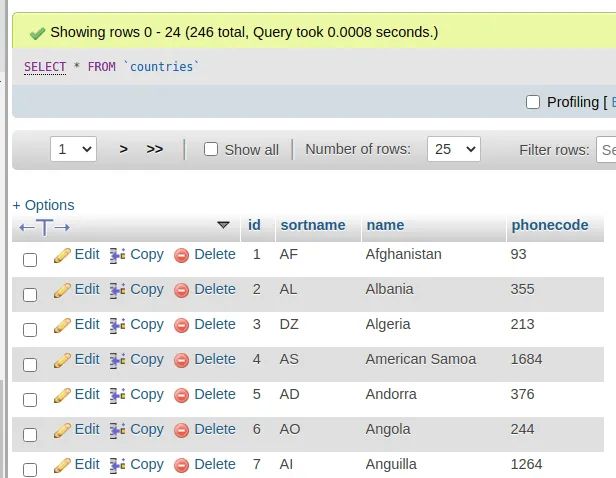Click the name cell 'American Samoa'

(x=421, y=359)
